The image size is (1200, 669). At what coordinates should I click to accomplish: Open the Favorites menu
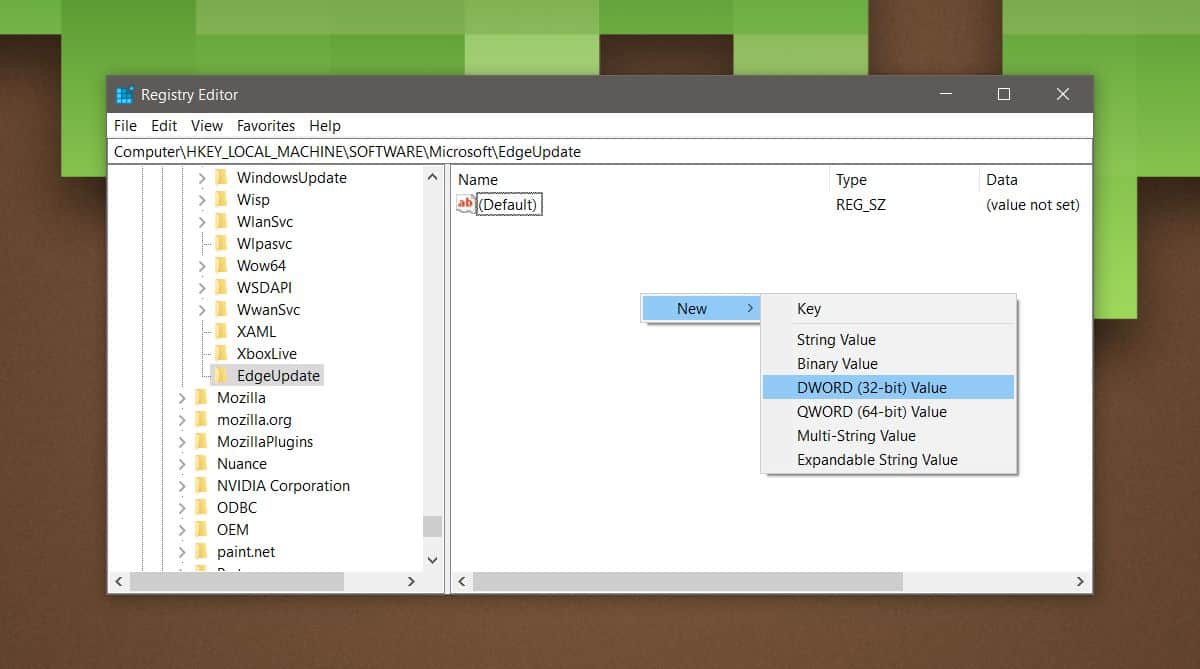pyautogui.click(x=266, y=126)
